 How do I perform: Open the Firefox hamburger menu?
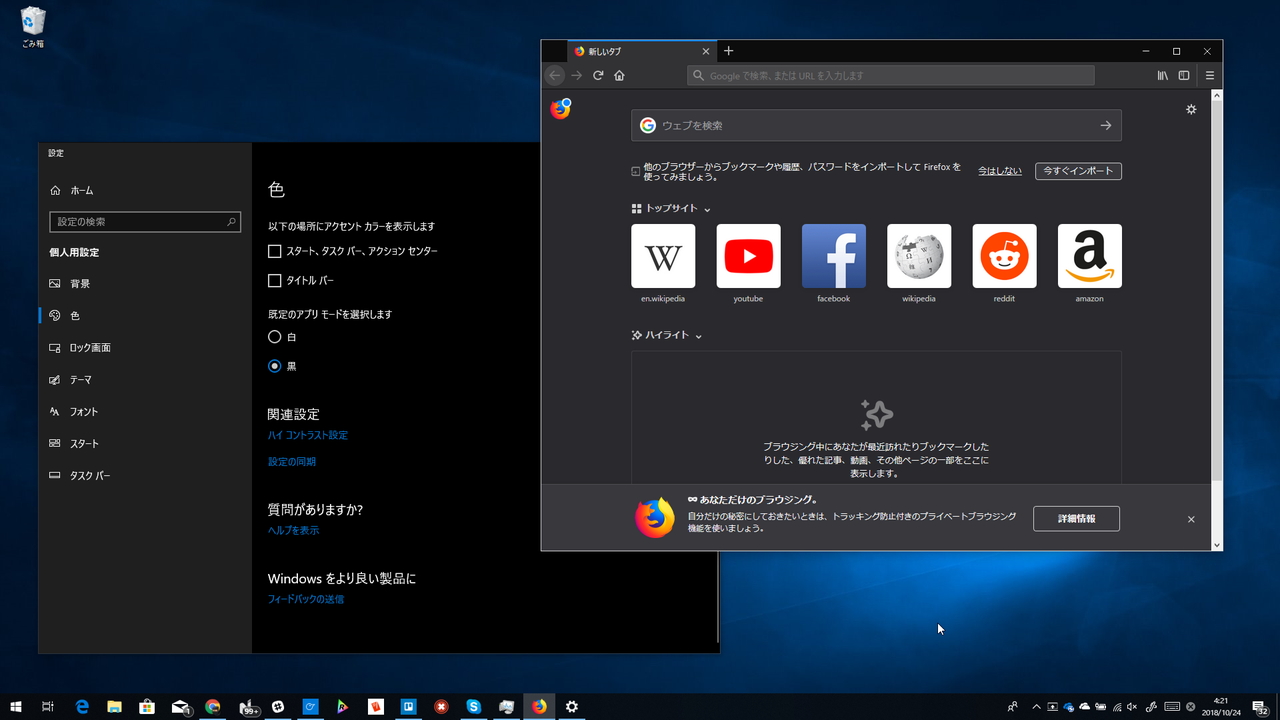coord(1209,75)
